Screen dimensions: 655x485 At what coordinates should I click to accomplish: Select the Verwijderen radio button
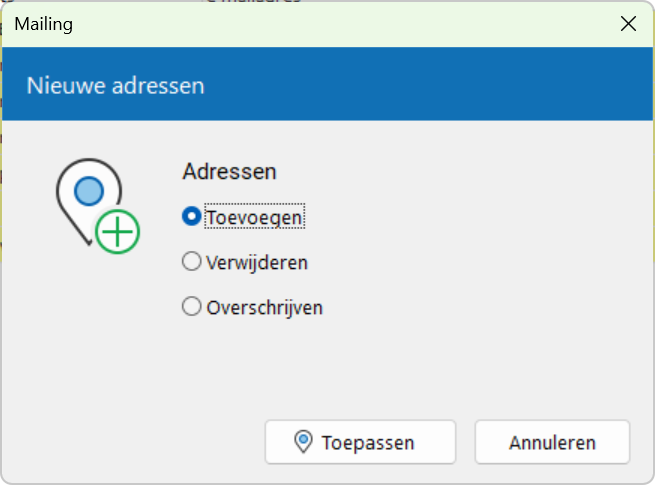pos(192,262)
